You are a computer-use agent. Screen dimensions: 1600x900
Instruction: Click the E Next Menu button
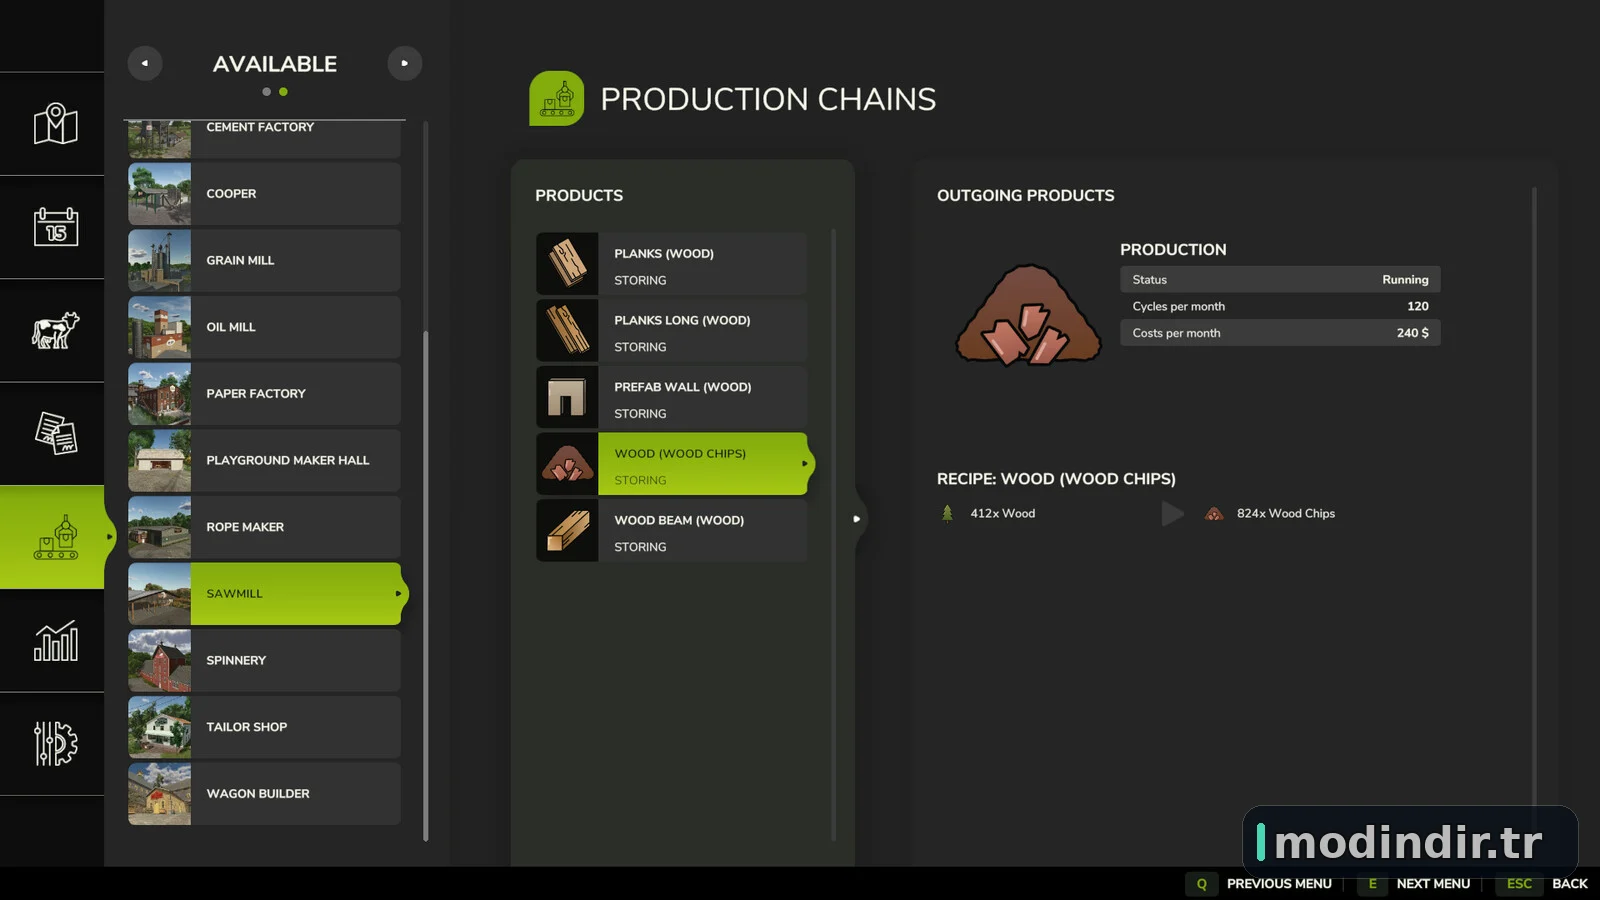pyautogui.click(x=1416, y=884)
